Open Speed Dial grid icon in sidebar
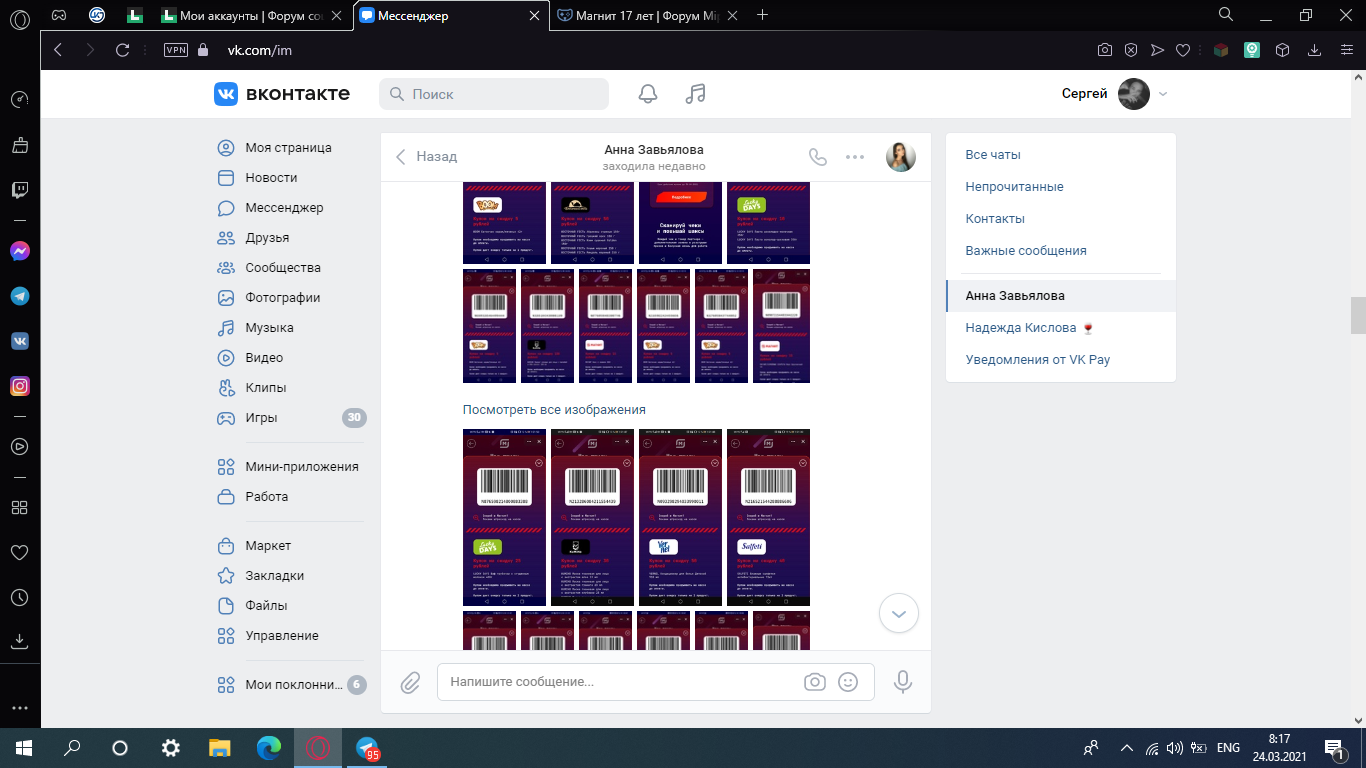The image size is (1366, 768). (x=19, y=507)
